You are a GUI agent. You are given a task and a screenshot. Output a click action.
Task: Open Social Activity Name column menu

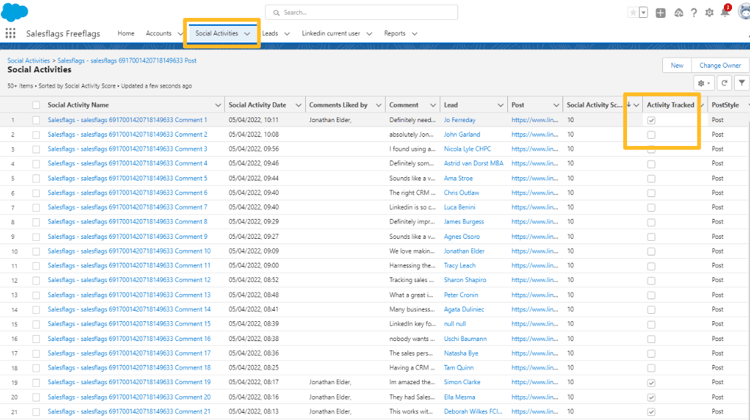[x=218, y=105]
